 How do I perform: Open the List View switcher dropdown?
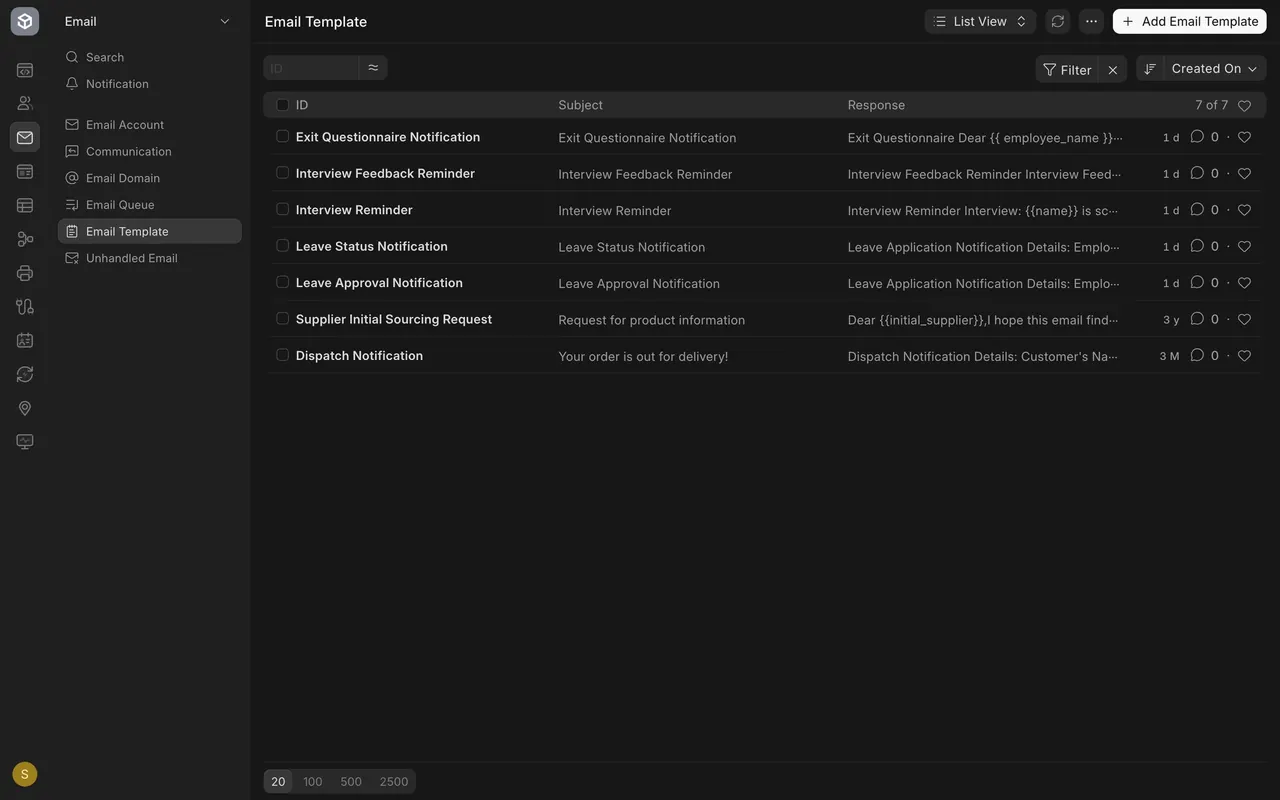[x=980, y=21]
